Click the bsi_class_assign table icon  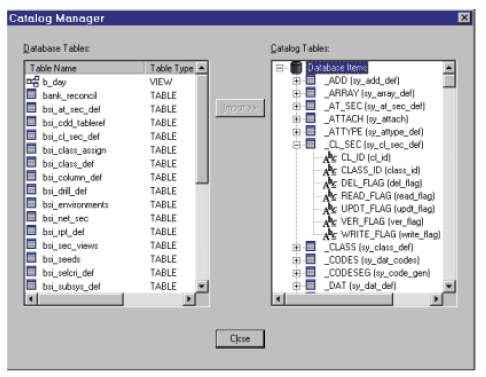click(31, 149)
